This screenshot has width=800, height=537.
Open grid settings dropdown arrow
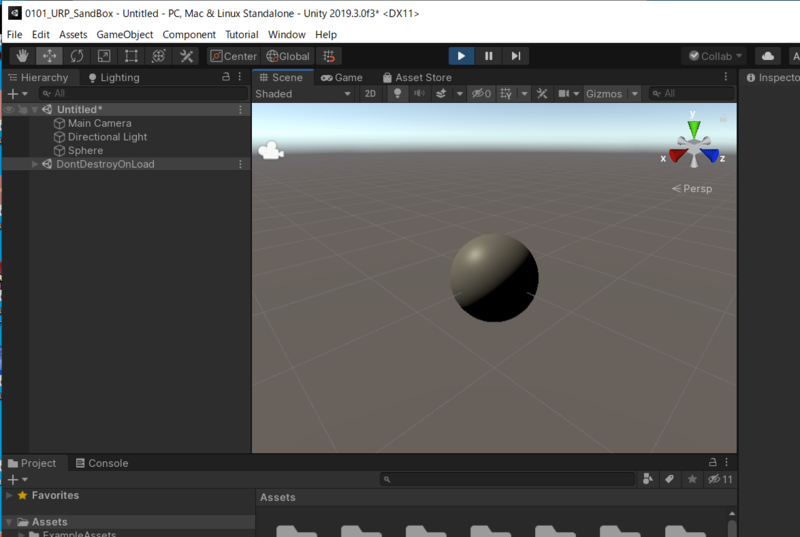click(524, 94)
